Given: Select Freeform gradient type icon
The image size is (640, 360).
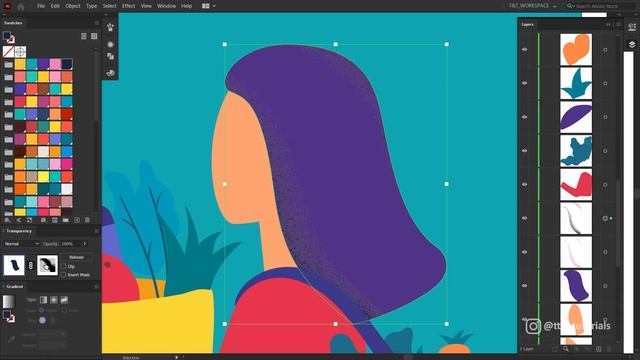Looking at the screenshot, I should point(64,300).
